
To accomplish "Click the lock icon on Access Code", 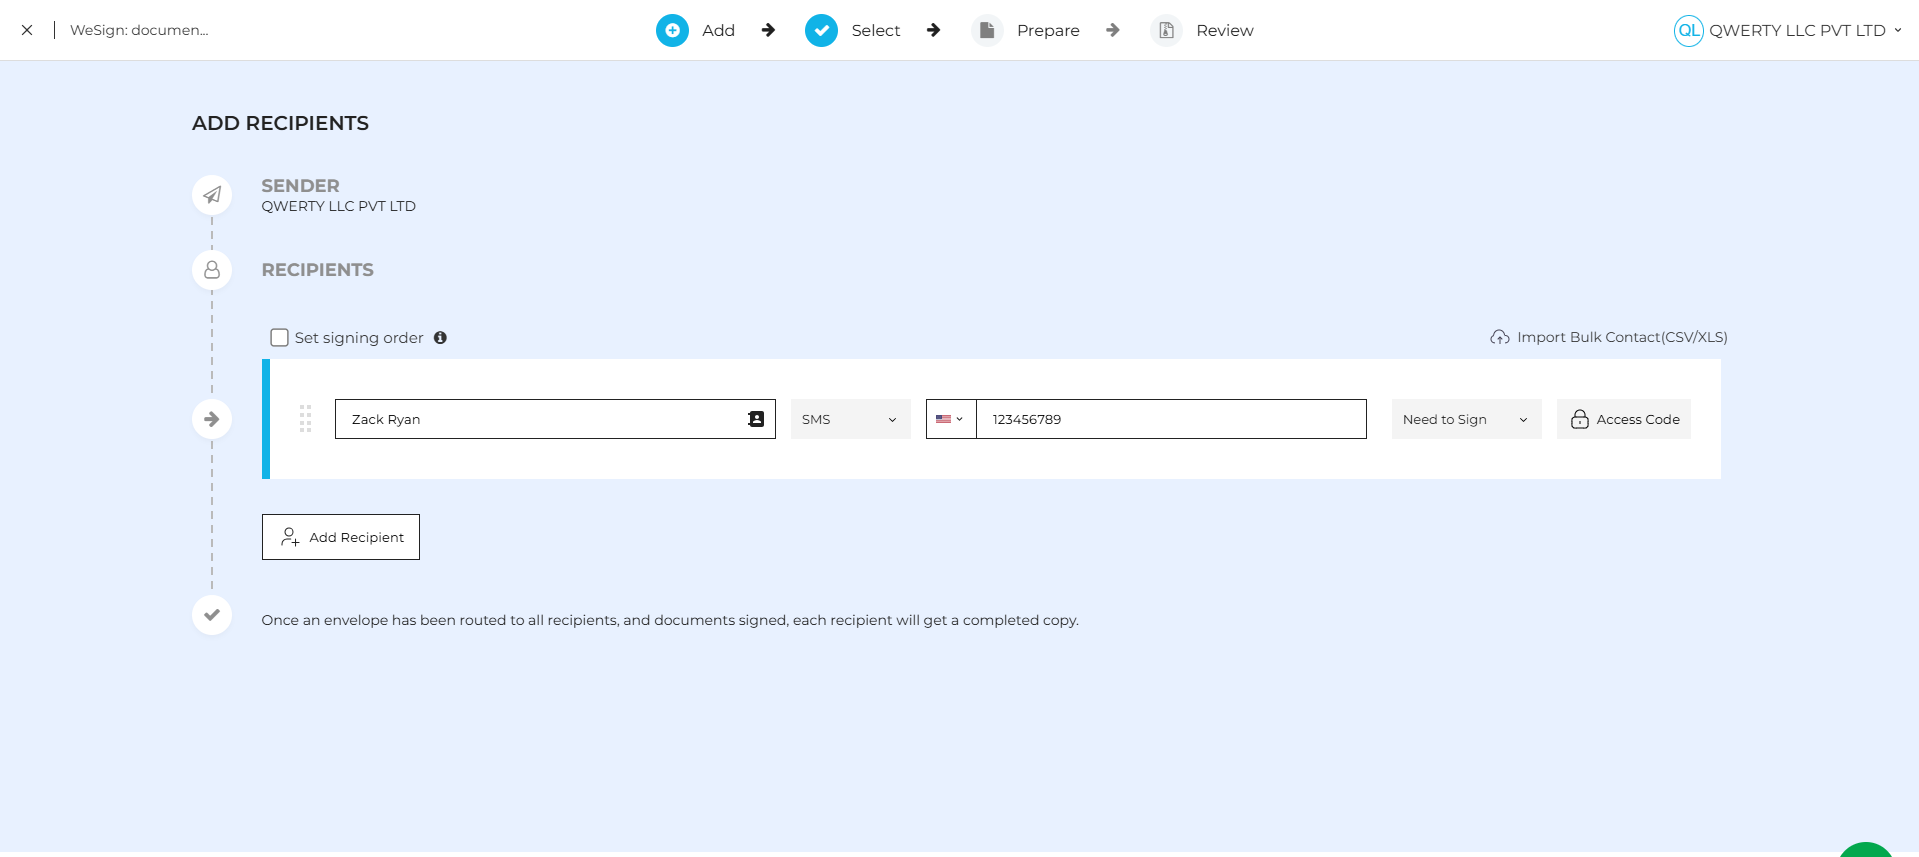I will point(1579,419).
